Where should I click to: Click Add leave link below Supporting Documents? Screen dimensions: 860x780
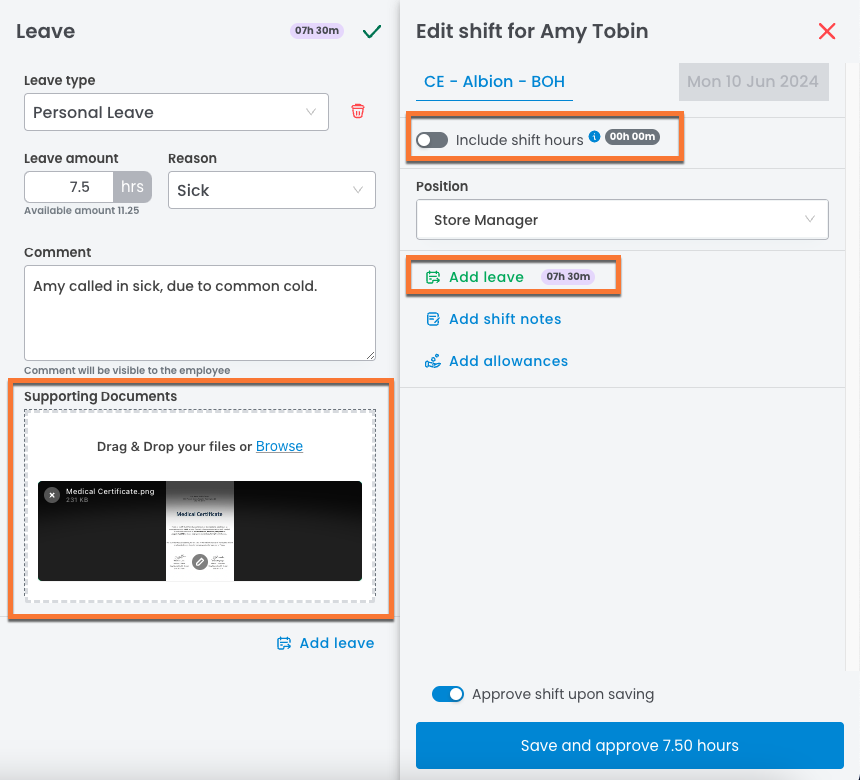pyautogui.click(x=336, y=643)
